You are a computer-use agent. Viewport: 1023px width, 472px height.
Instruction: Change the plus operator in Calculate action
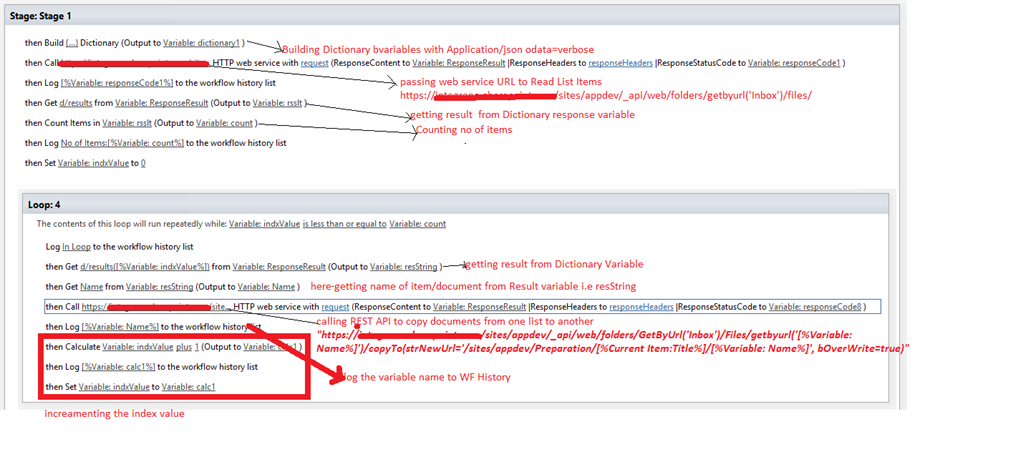184,347
